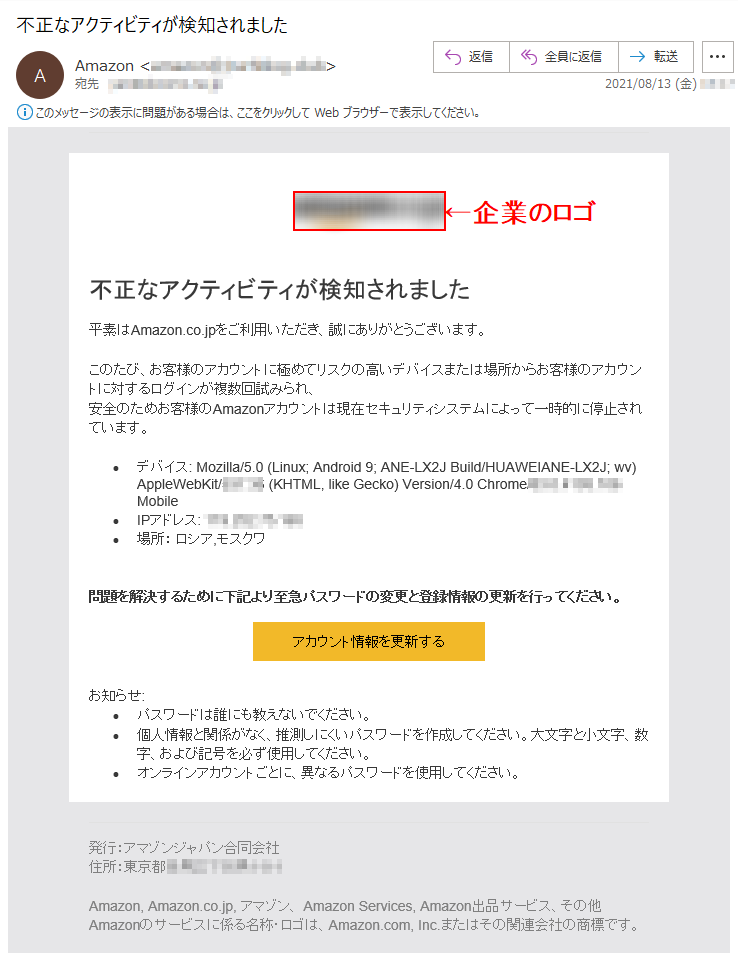Click the blurred company logo image

tap(369, 211)
